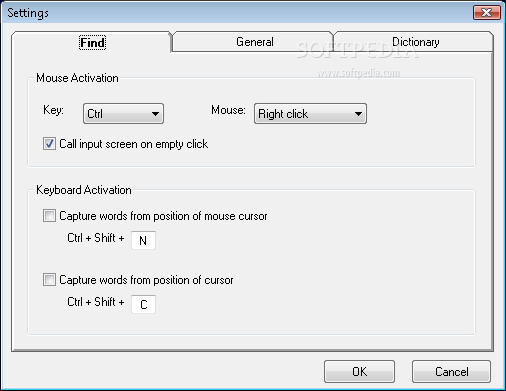The width and height of the screenshot is (506, 391).
Task: Open the Key combo box showing Ctrl
Action: point(123,114)
